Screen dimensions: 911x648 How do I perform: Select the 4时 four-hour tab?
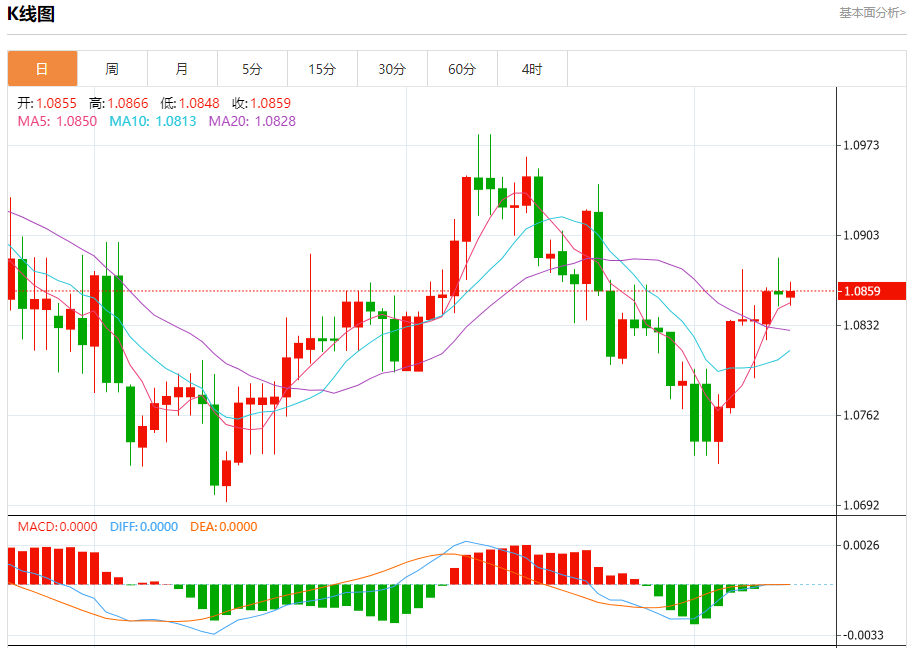click(532, 69)
